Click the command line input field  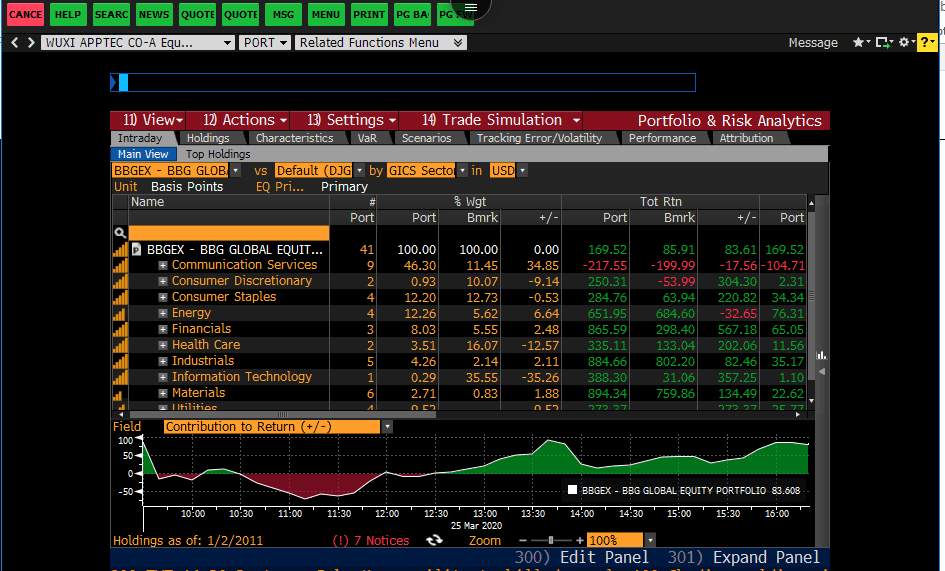click(x=403, y=83)
